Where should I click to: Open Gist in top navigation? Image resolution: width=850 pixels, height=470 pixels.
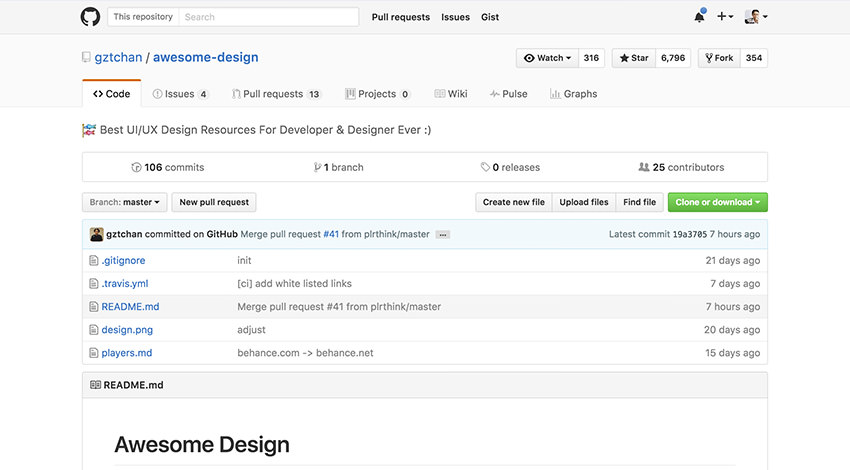[490, 17]
